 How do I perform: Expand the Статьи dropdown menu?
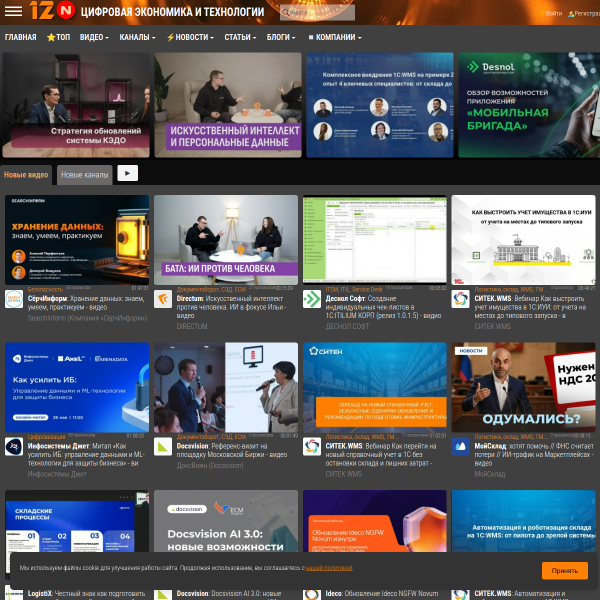pyautogui.click(x=240, y=37)
